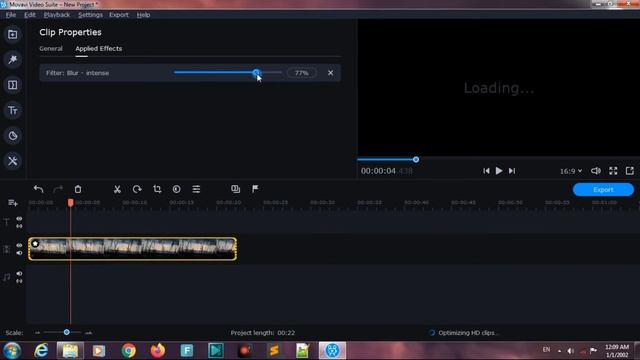
Task: Switch to the General tab
Action: click(51, 49)
